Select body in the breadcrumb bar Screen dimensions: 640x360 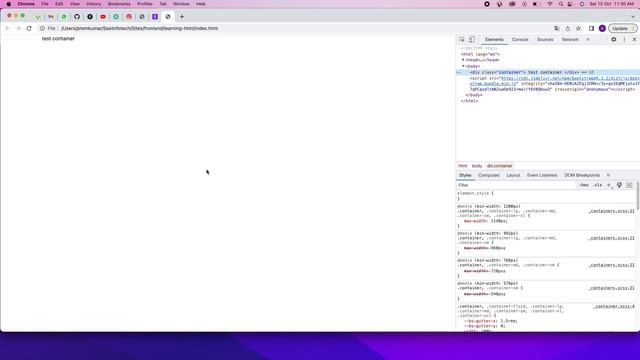pos(477,166)
